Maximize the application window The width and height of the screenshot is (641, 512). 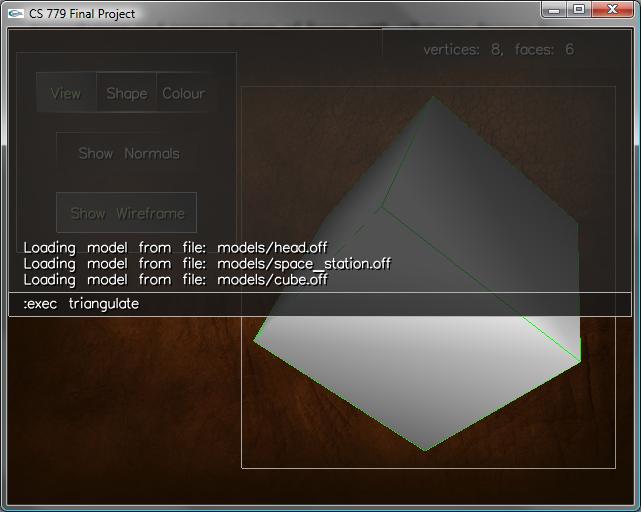[x=579, y=9]
